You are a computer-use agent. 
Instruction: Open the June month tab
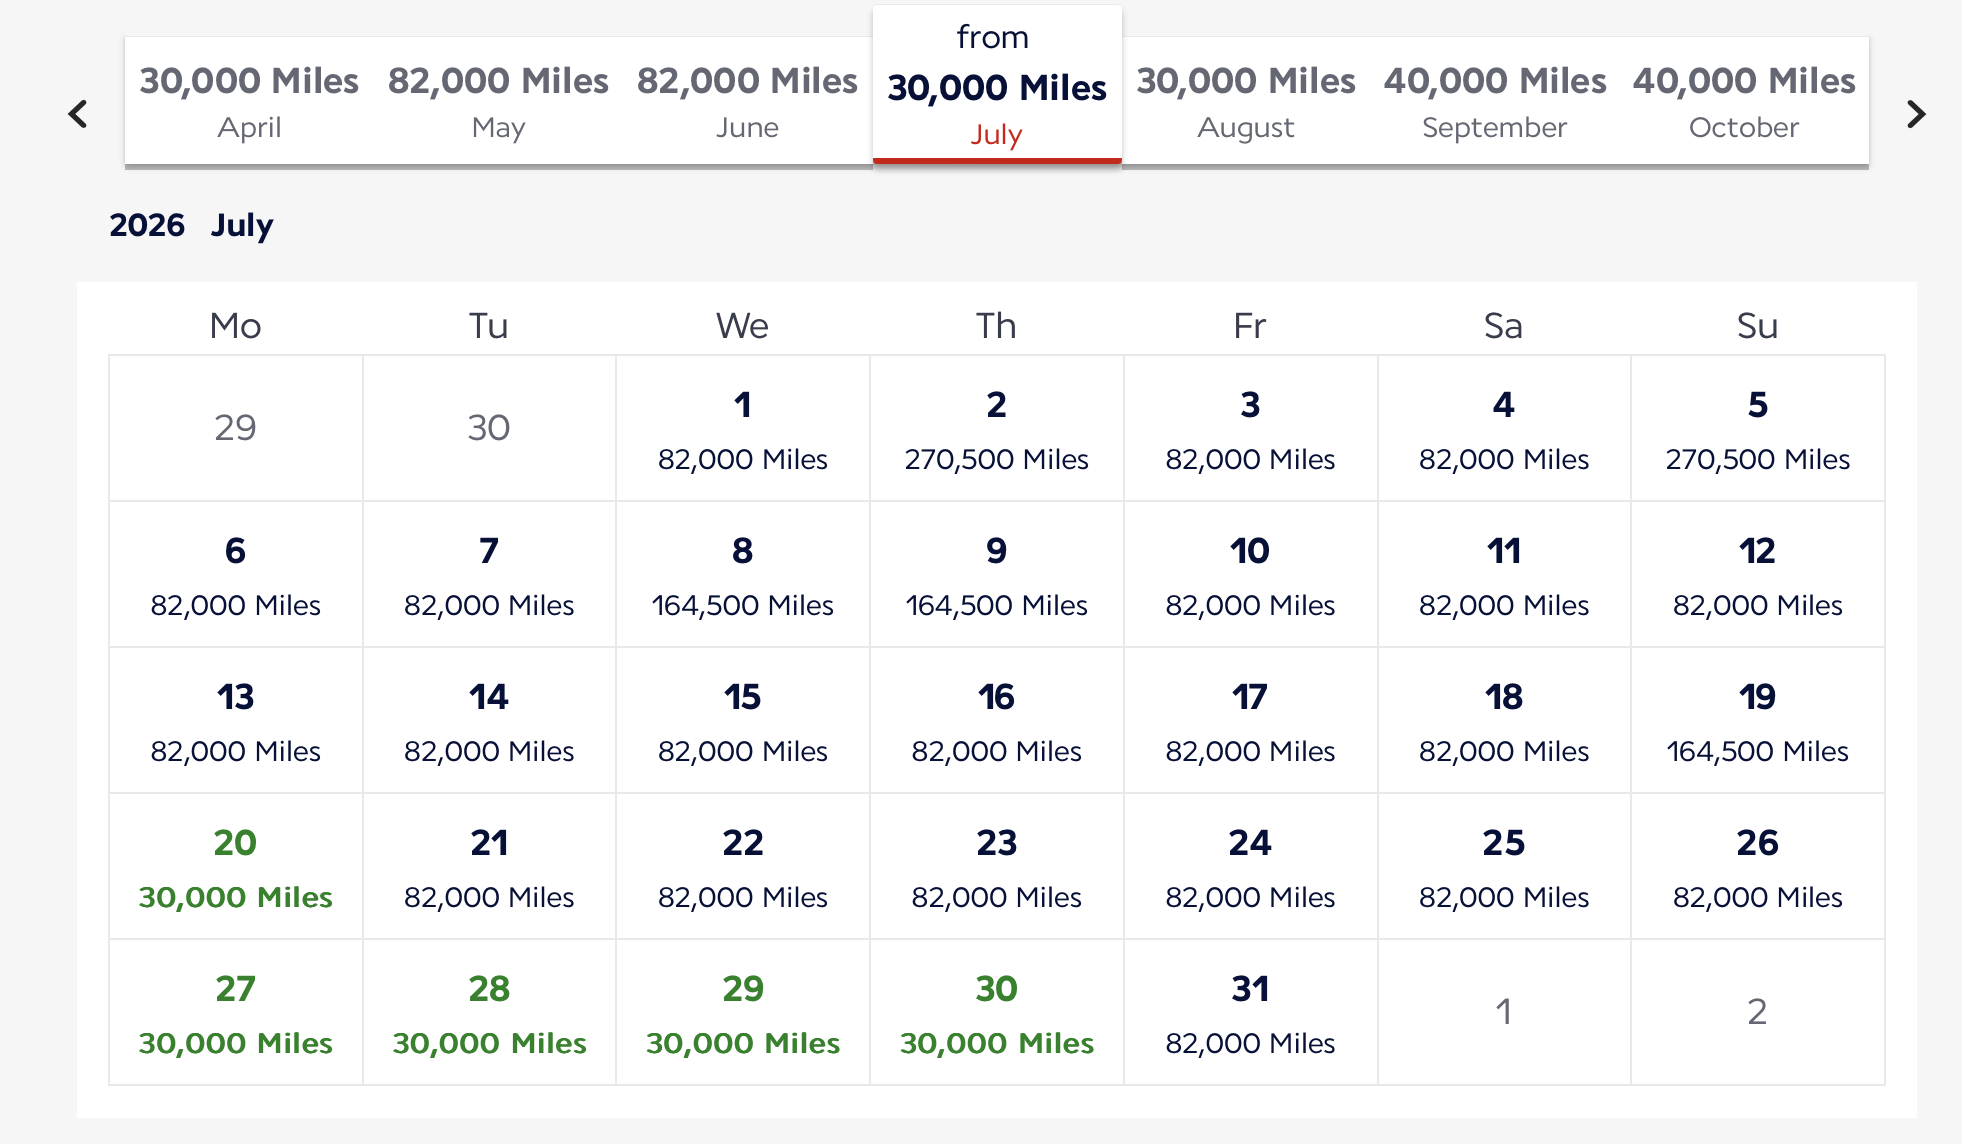coord(747,101)
